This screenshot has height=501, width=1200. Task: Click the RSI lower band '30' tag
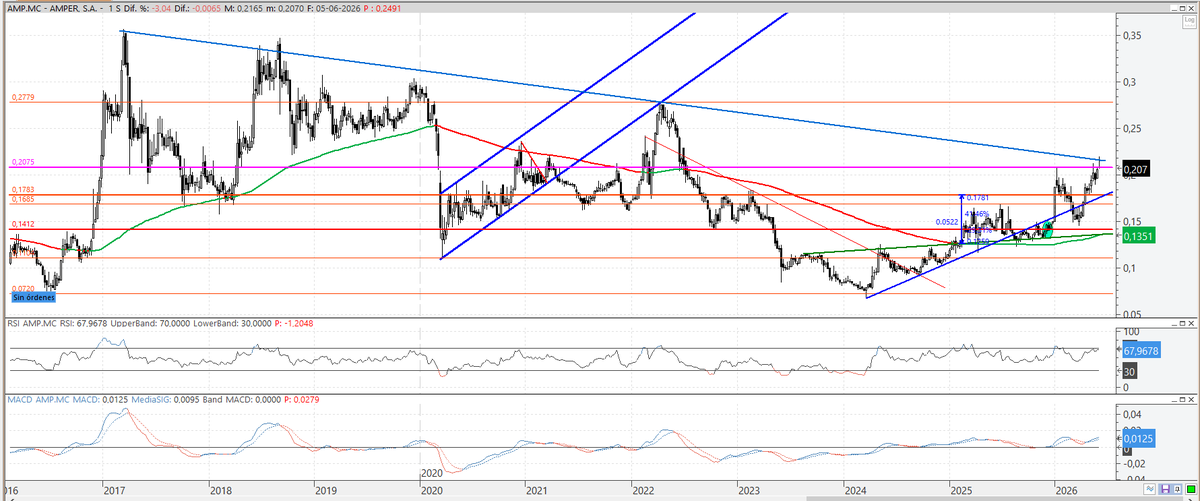pos(1132,370)
